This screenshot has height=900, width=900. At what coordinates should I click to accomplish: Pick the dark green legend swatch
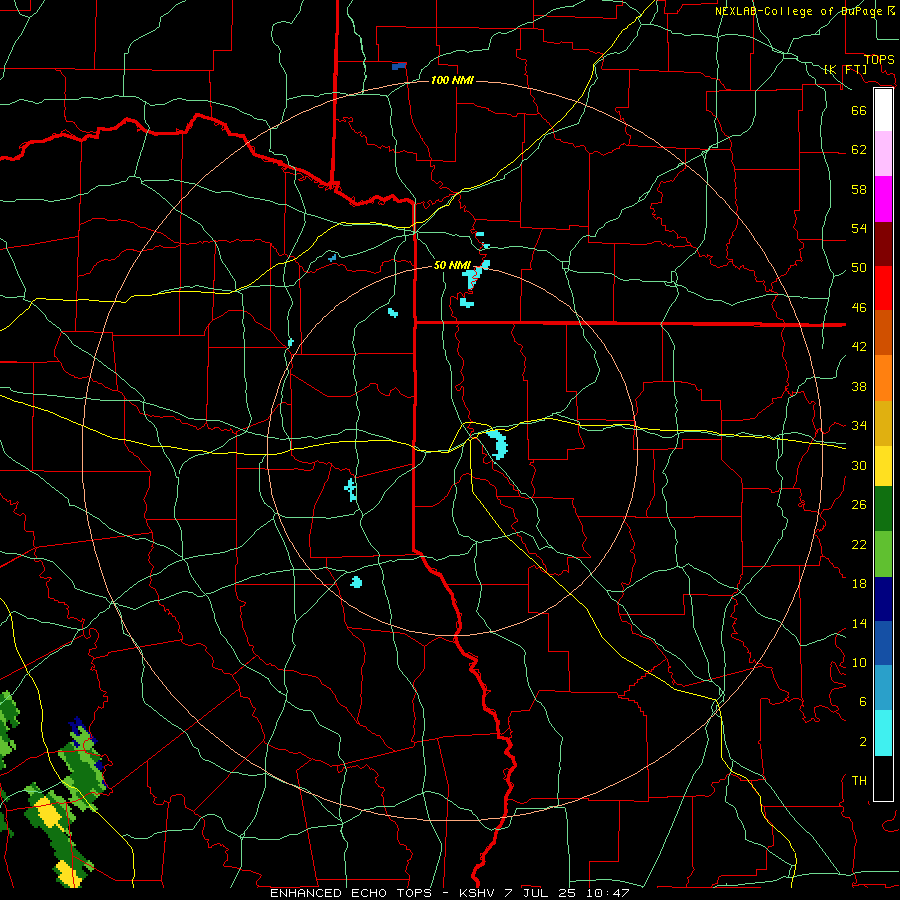coord(883,509)
